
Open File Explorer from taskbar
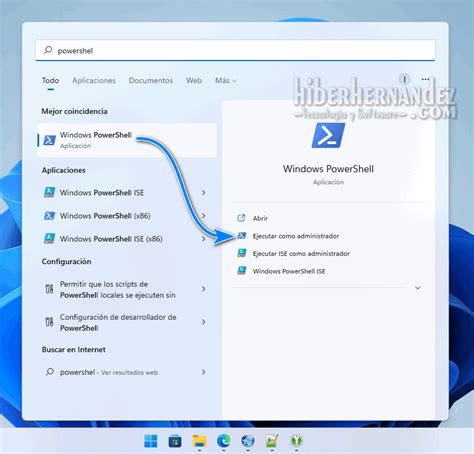pos(199,441)
